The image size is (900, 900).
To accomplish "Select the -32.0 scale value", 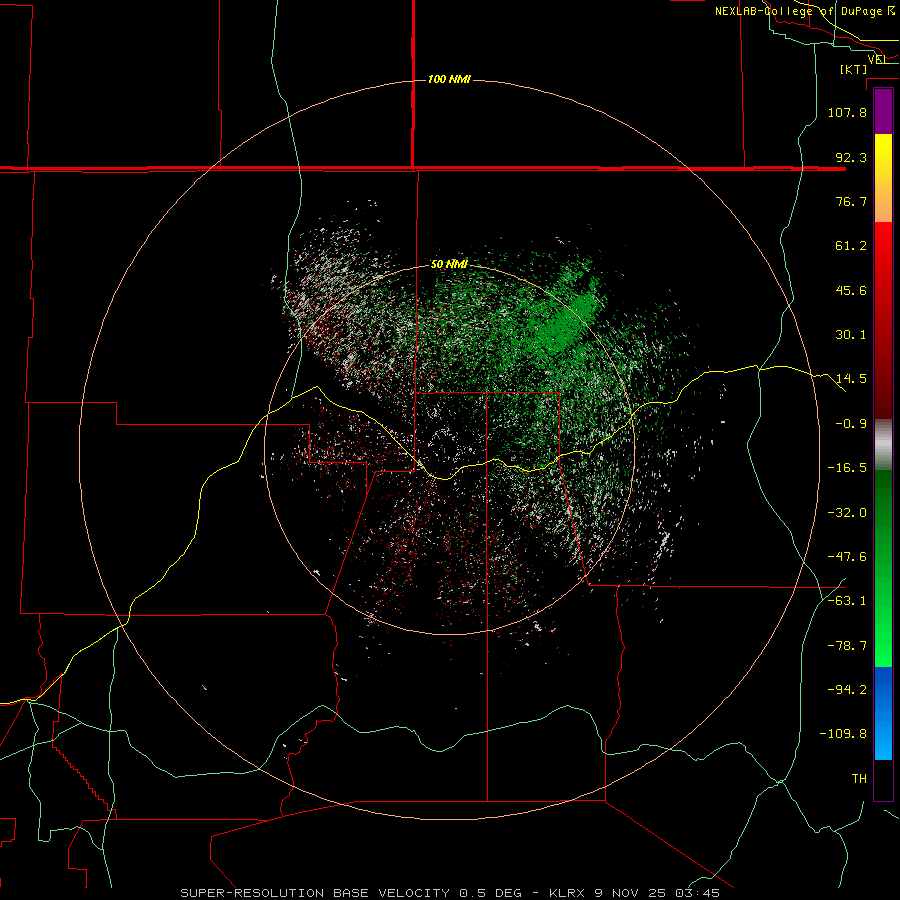I will pyautogui.click(x=847, y=513).
